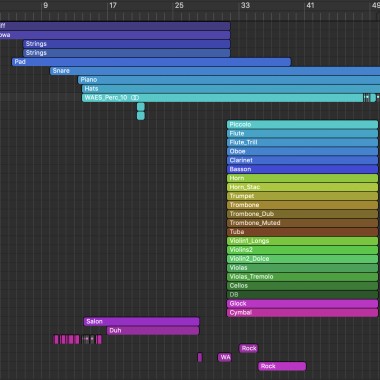Select the Violins2 region
Viewport: 380px width, 380px height.
(302, 250)
